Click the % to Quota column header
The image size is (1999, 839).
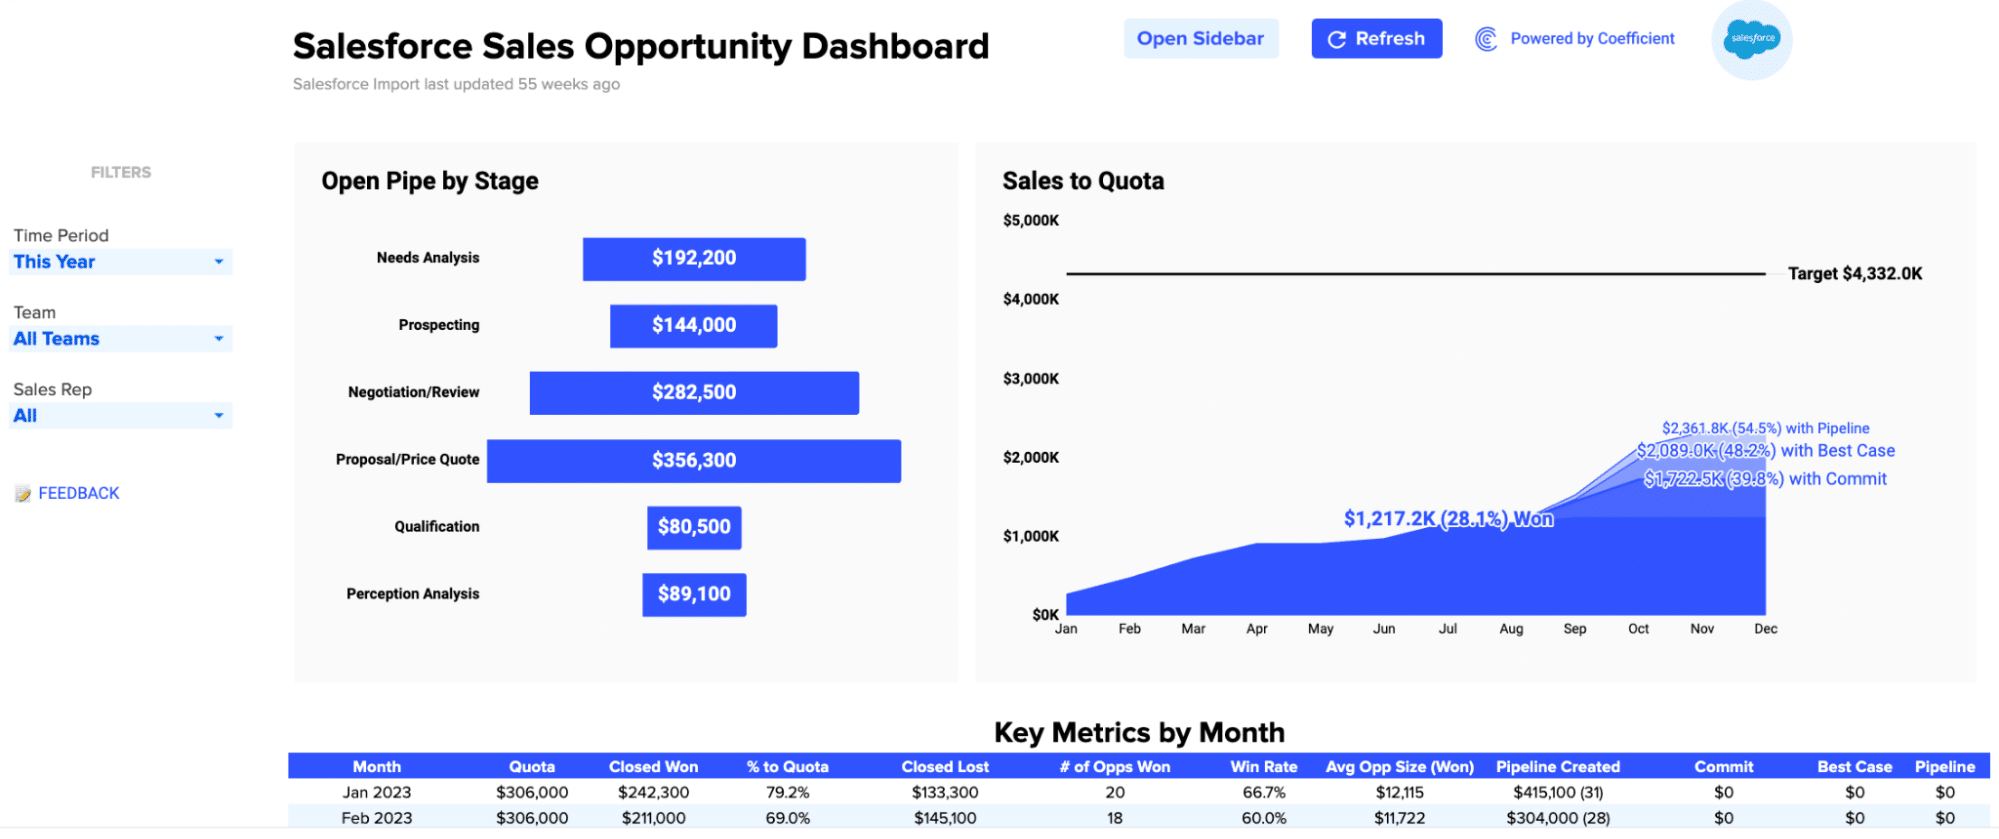(788, 767)
